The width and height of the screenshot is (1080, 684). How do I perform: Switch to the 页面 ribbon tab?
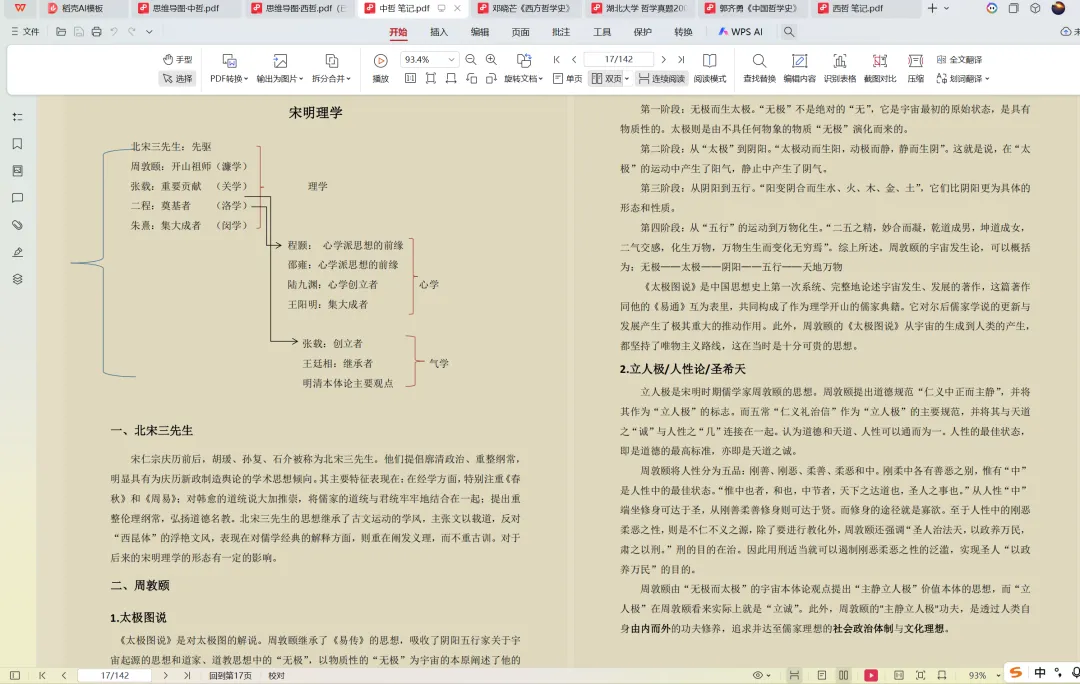pos(520,32)
